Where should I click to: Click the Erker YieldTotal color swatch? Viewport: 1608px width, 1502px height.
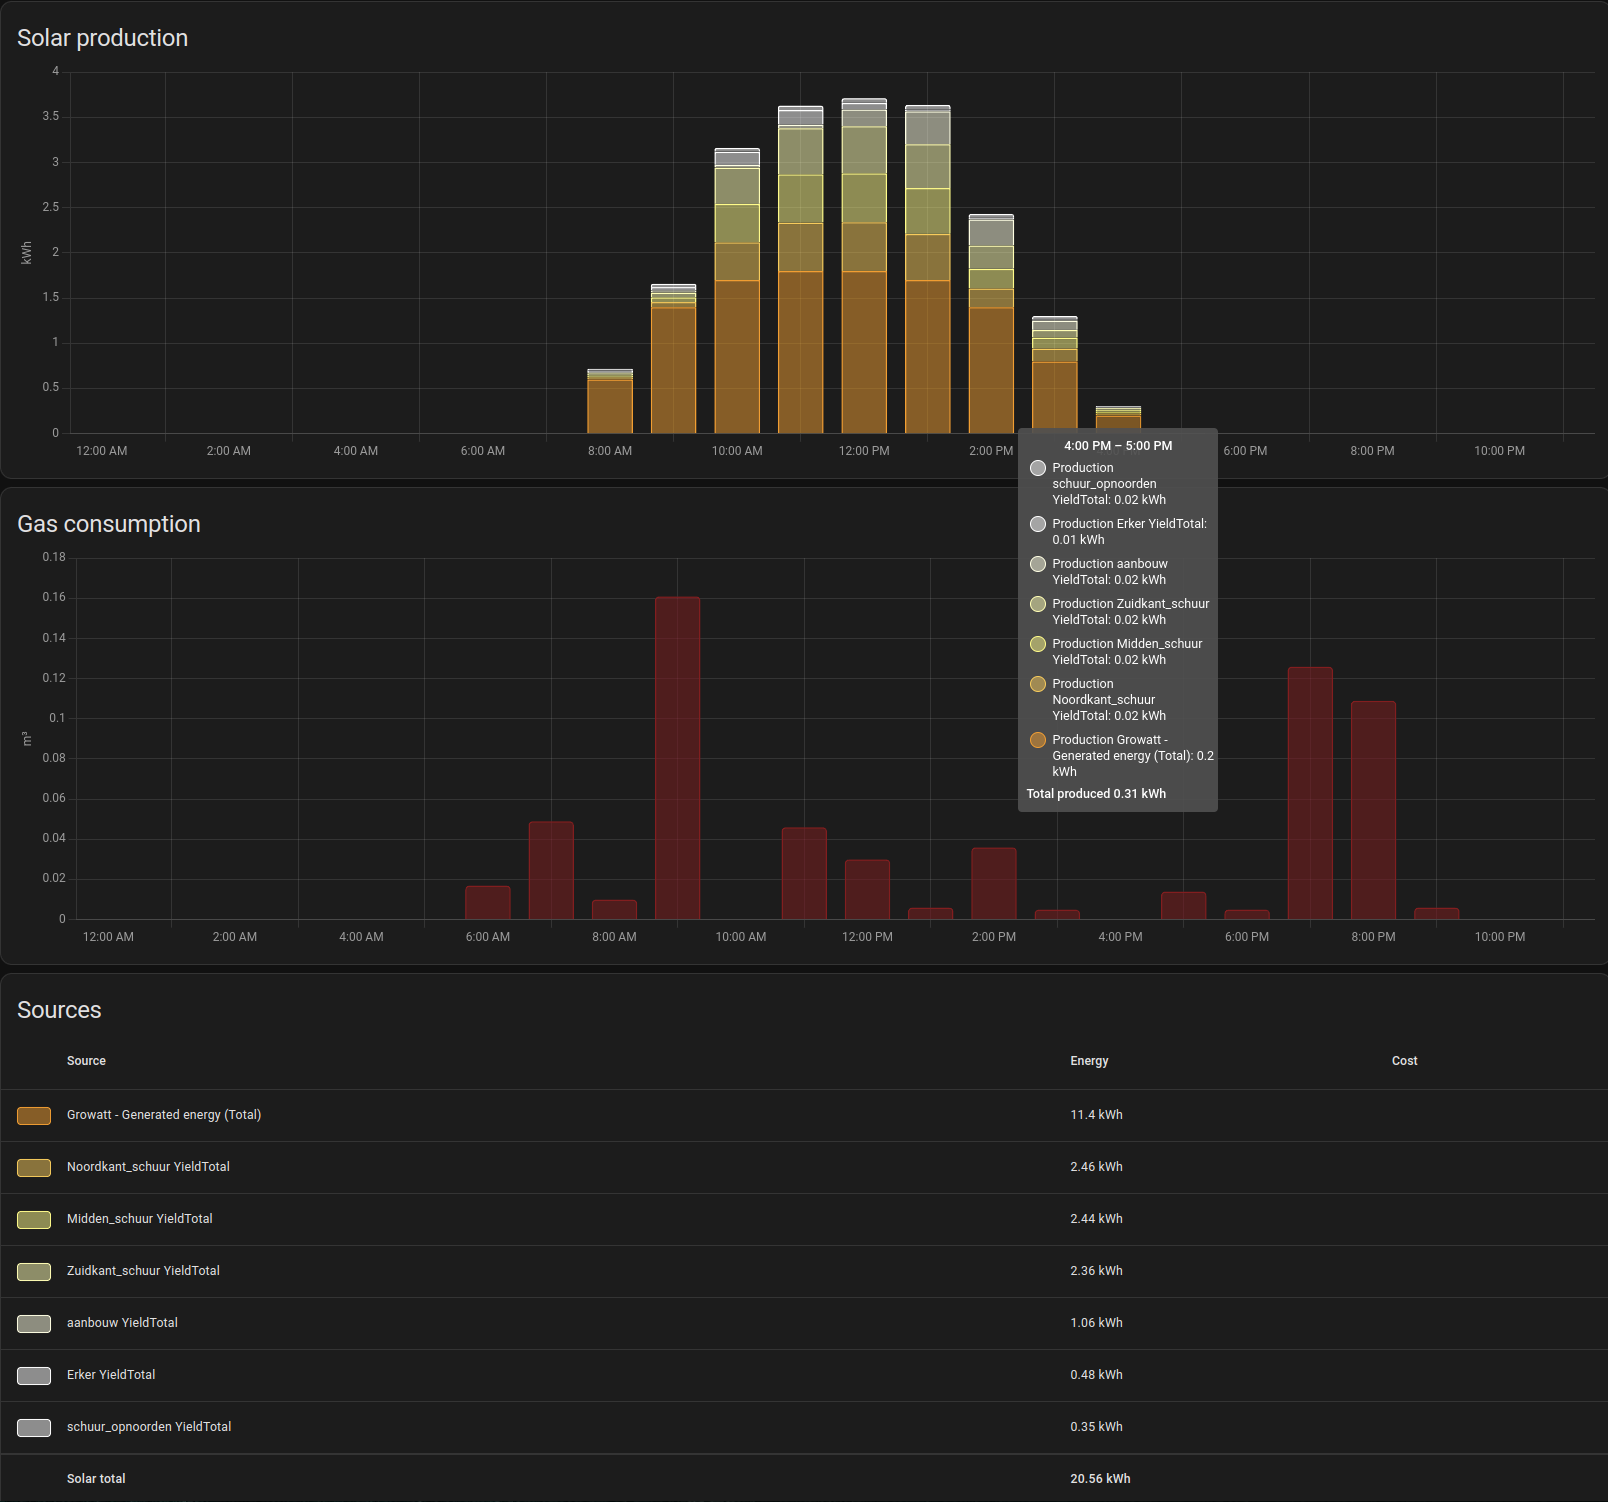(34, 1376)
